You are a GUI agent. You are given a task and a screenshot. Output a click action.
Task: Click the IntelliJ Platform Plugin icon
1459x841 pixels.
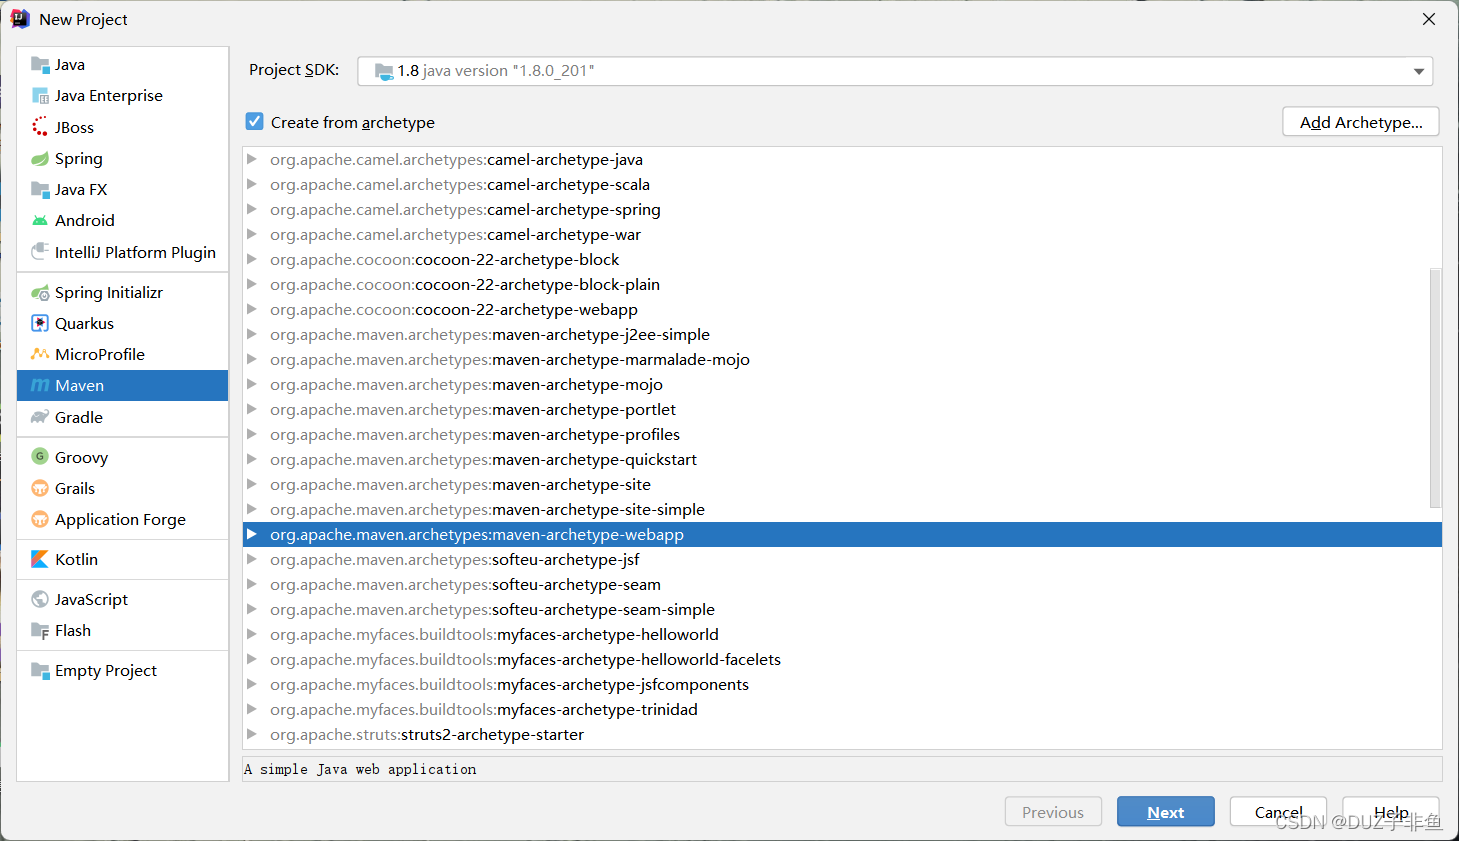coord(40,251)
